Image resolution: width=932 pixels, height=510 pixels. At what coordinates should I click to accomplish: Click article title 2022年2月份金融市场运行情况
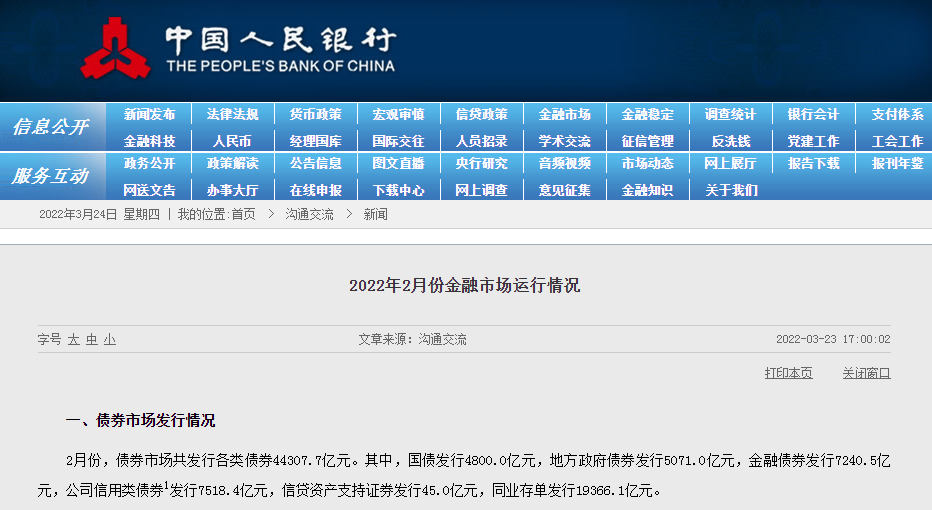(x=464, y=285)
